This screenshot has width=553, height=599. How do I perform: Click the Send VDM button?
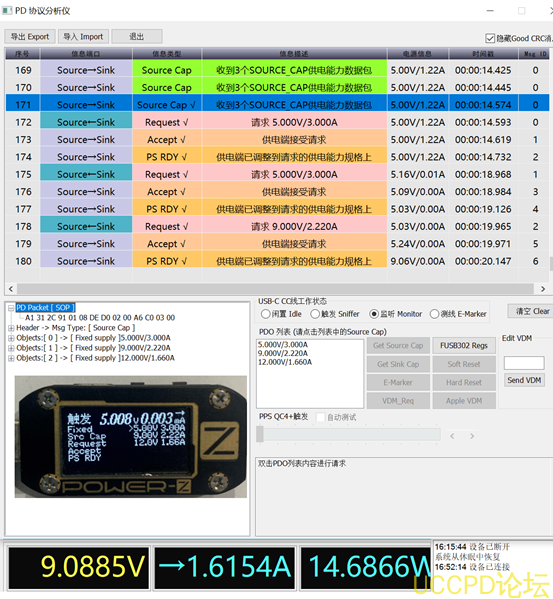(x=524, y=380)
